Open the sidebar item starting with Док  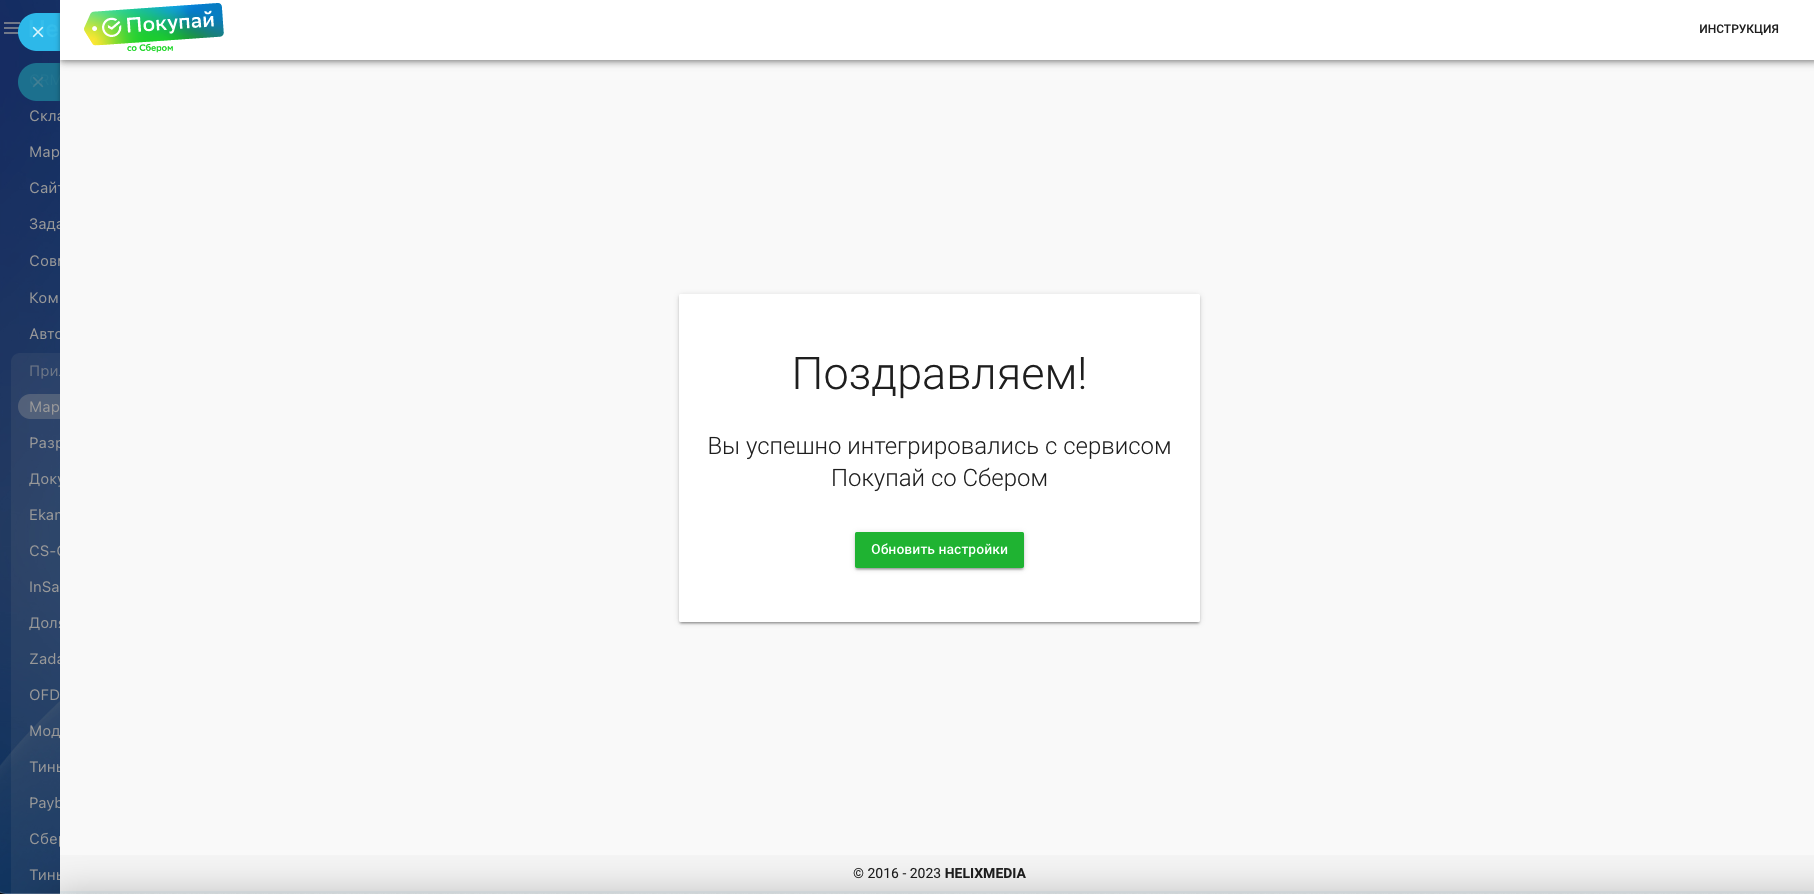pos(44,479)
